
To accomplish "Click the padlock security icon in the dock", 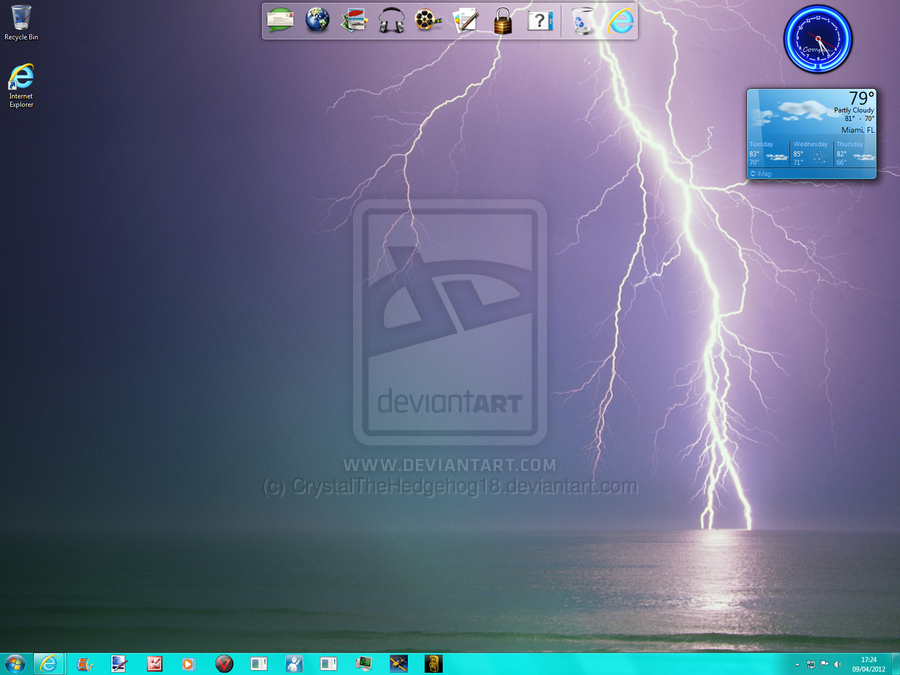I will 503,20.
